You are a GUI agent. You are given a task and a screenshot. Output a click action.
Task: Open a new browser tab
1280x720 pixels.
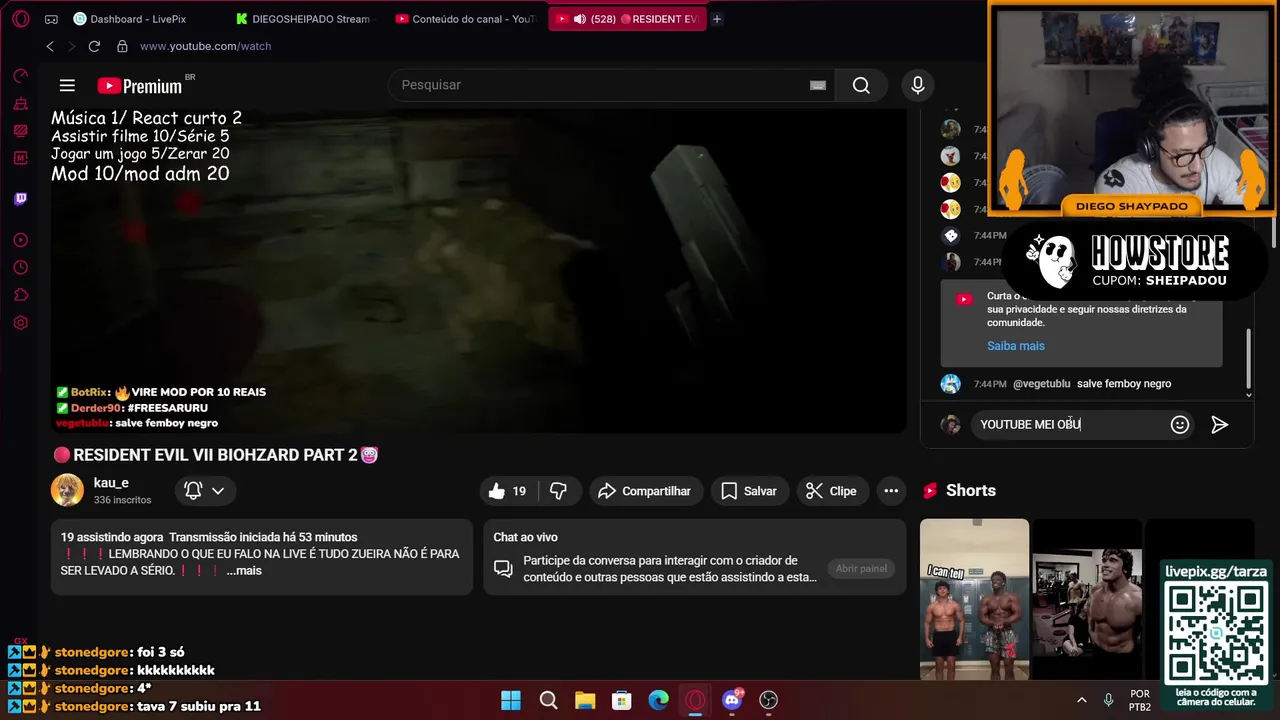pos(717,19)
